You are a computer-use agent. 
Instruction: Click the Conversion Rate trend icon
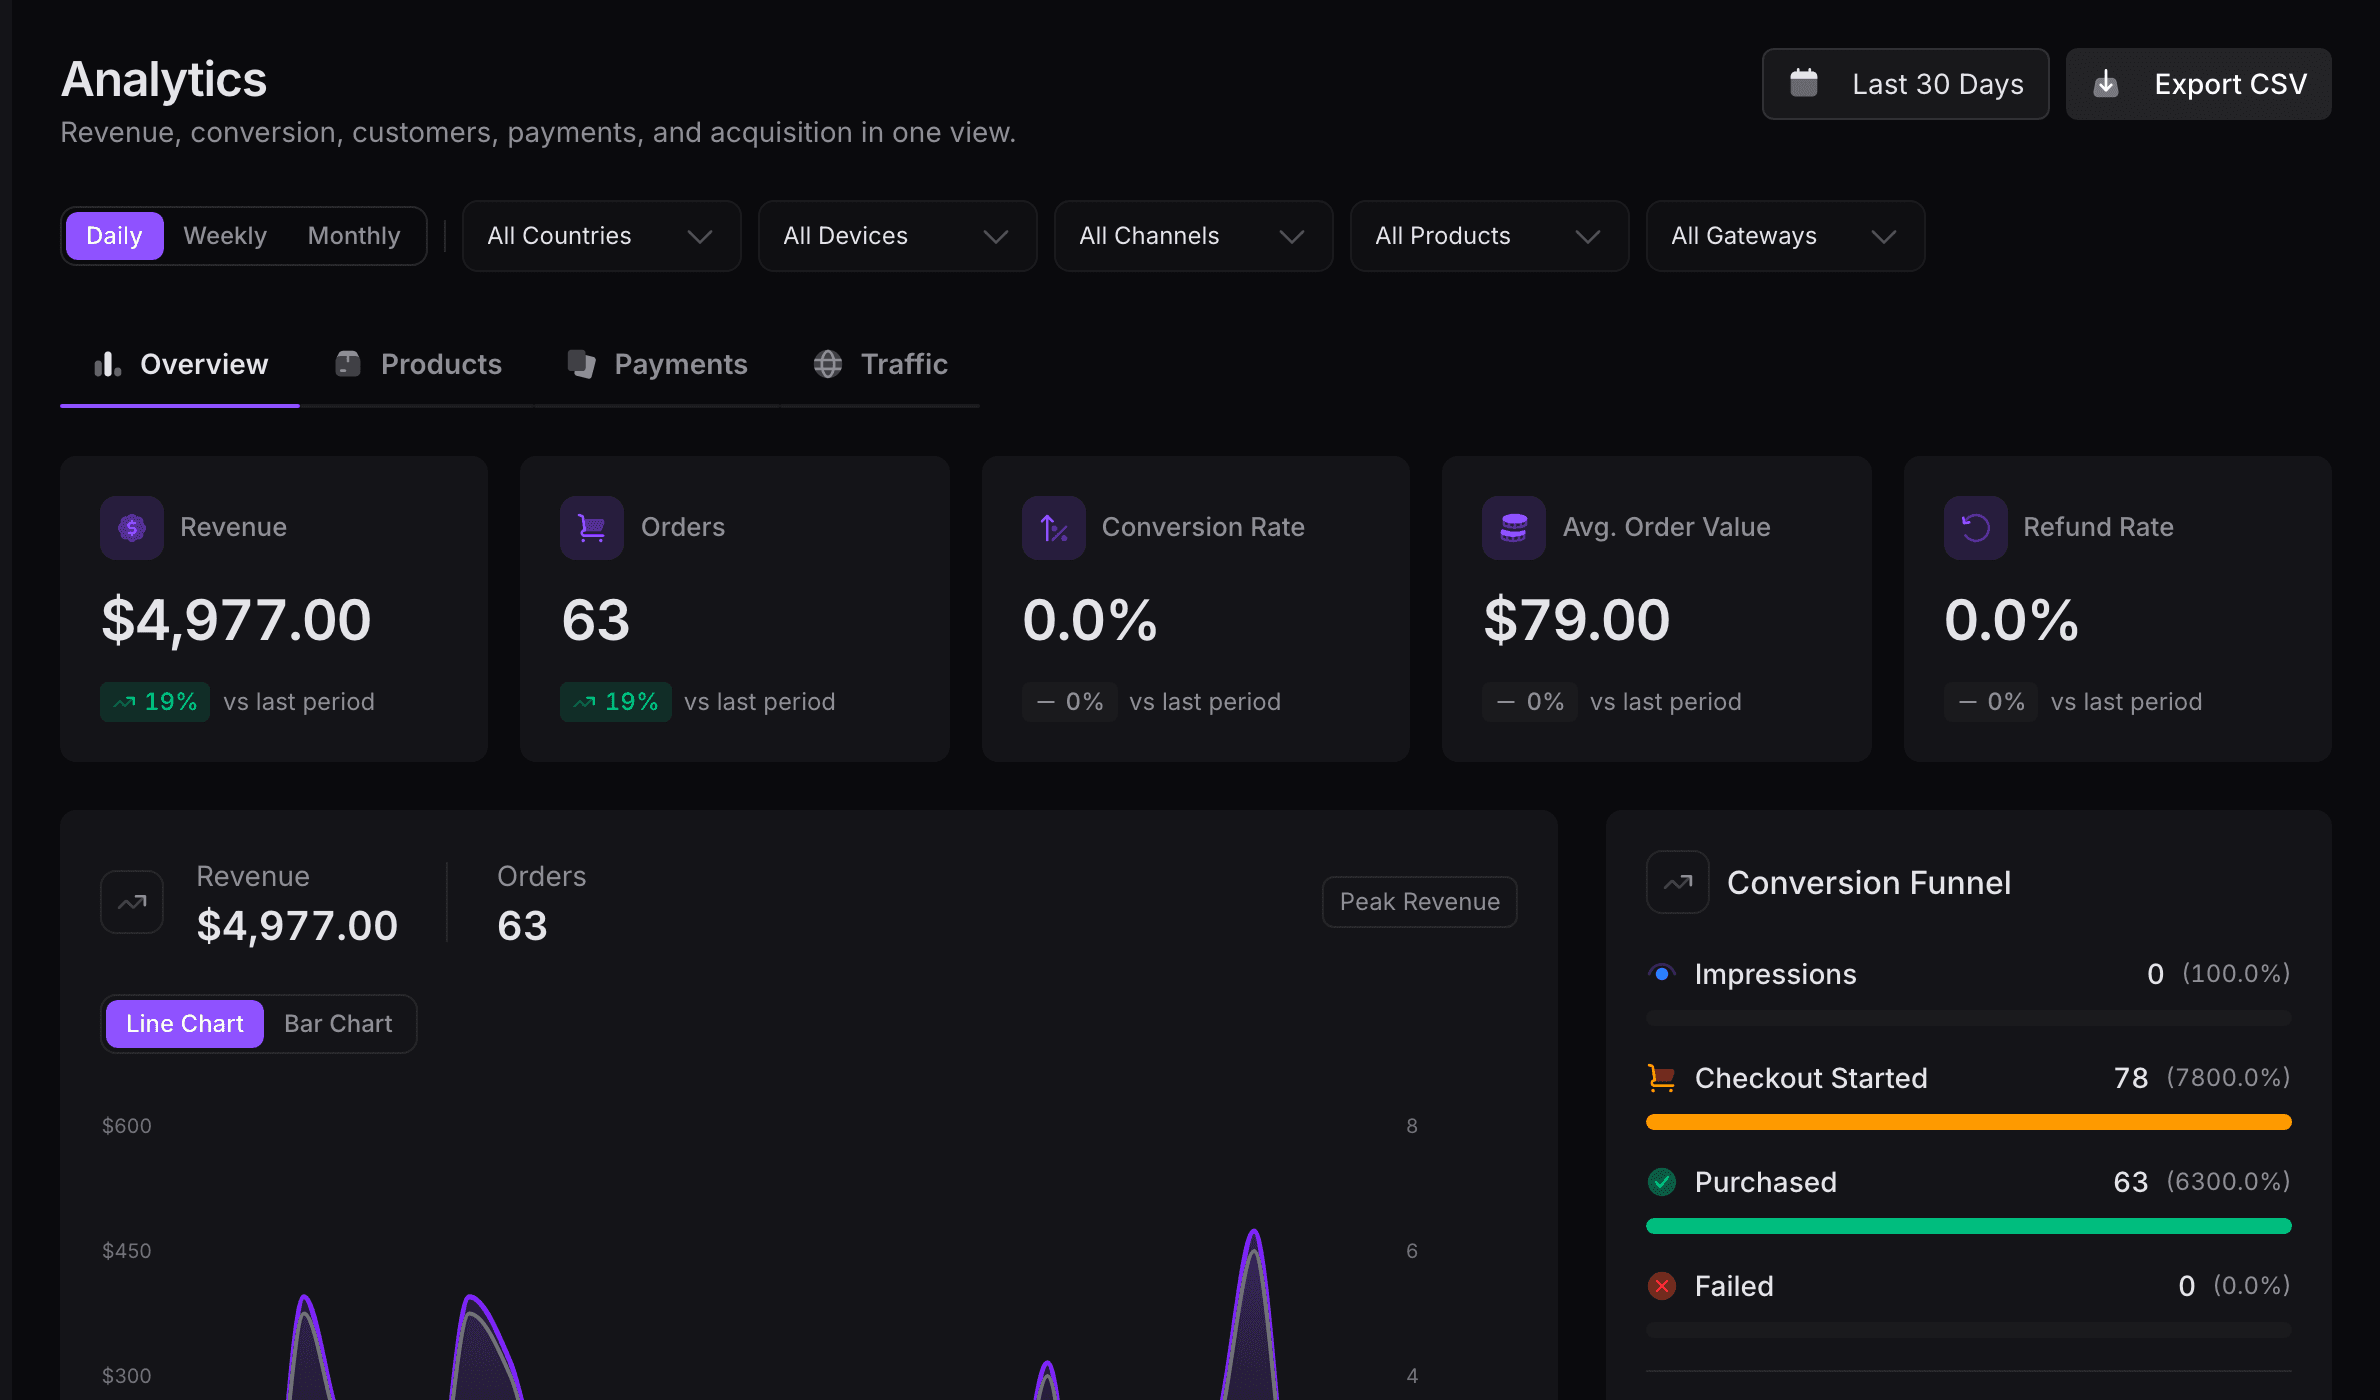1052,527
